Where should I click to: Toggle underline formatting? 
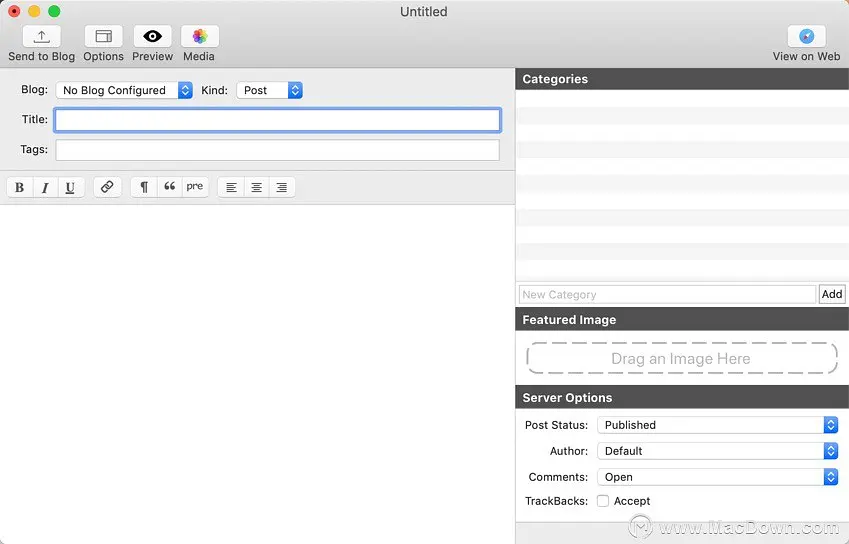(x=70, y=187)
